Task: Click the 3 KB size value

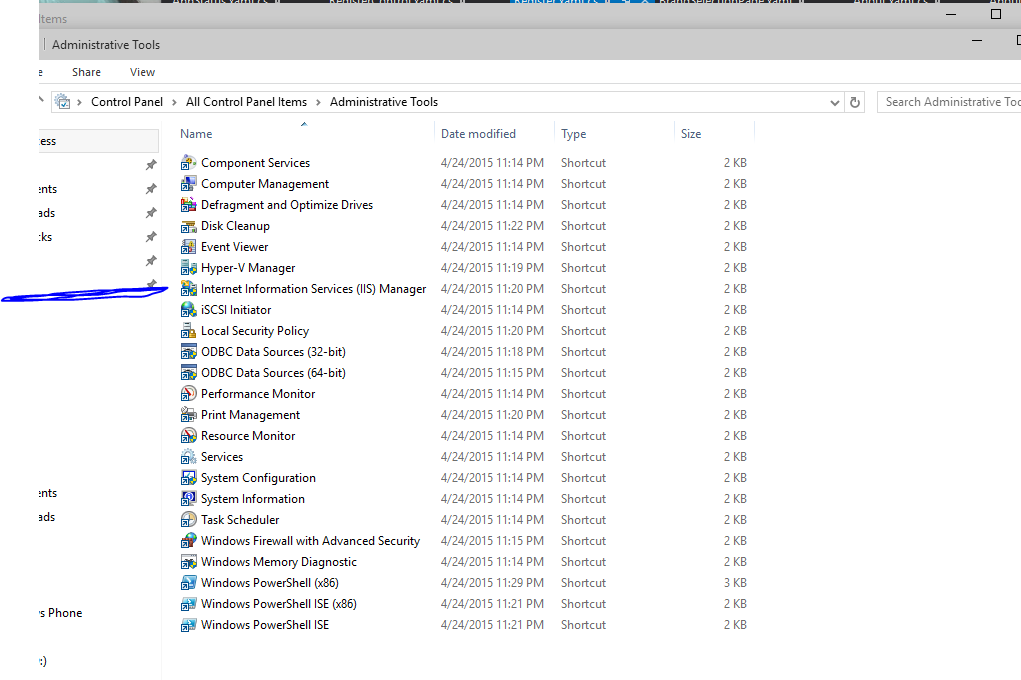Action: click(735, 583)
